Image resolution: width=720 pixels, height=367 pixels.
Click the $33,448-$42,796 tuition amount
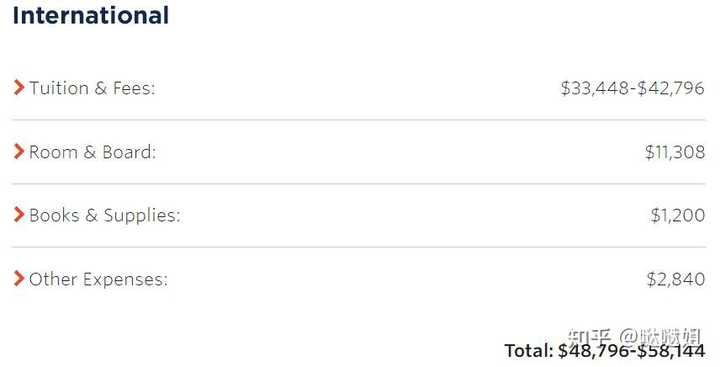632,88
